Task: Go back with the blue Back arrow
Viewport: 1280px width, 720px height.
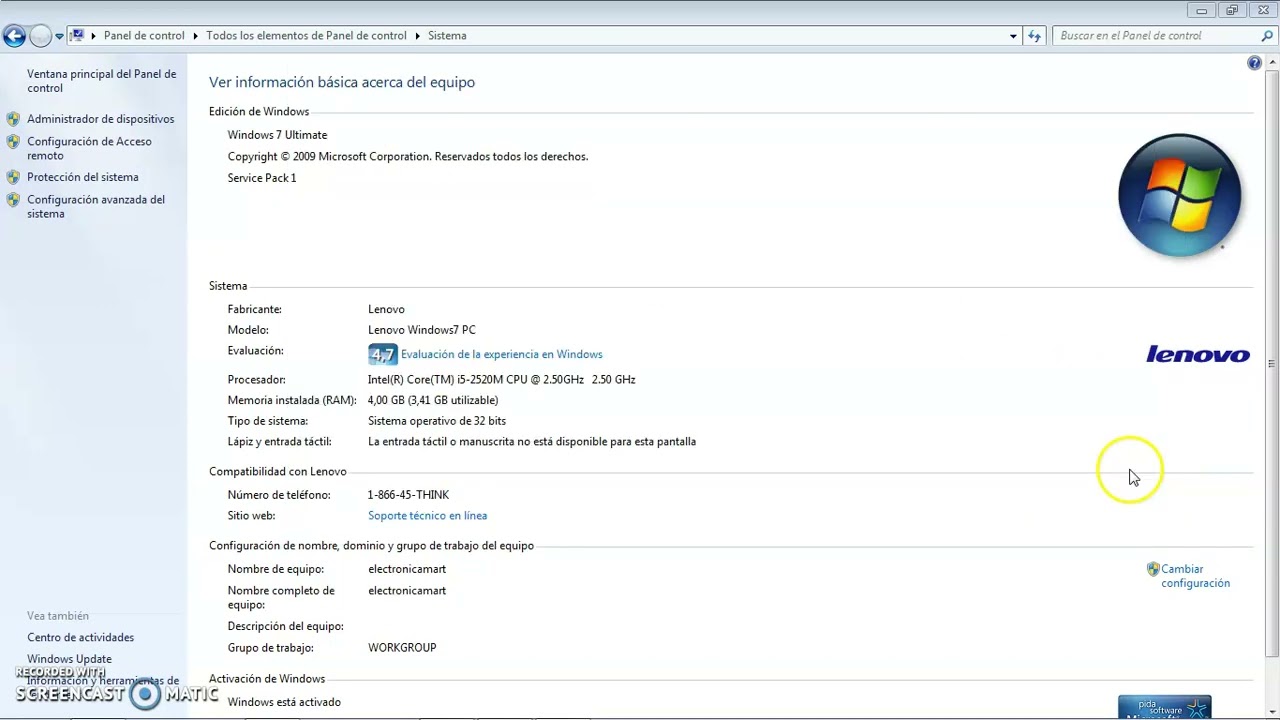Action: pyautogui.click(x=14, y=37)
